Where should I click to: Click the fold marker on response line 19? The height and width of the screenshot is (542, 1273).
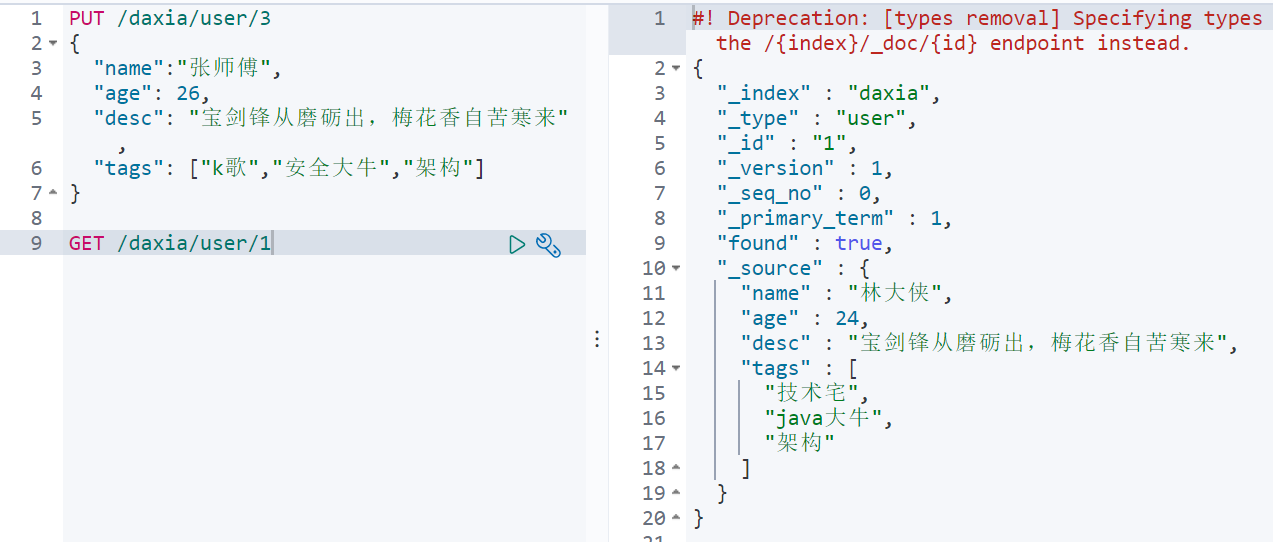point(676,493)
